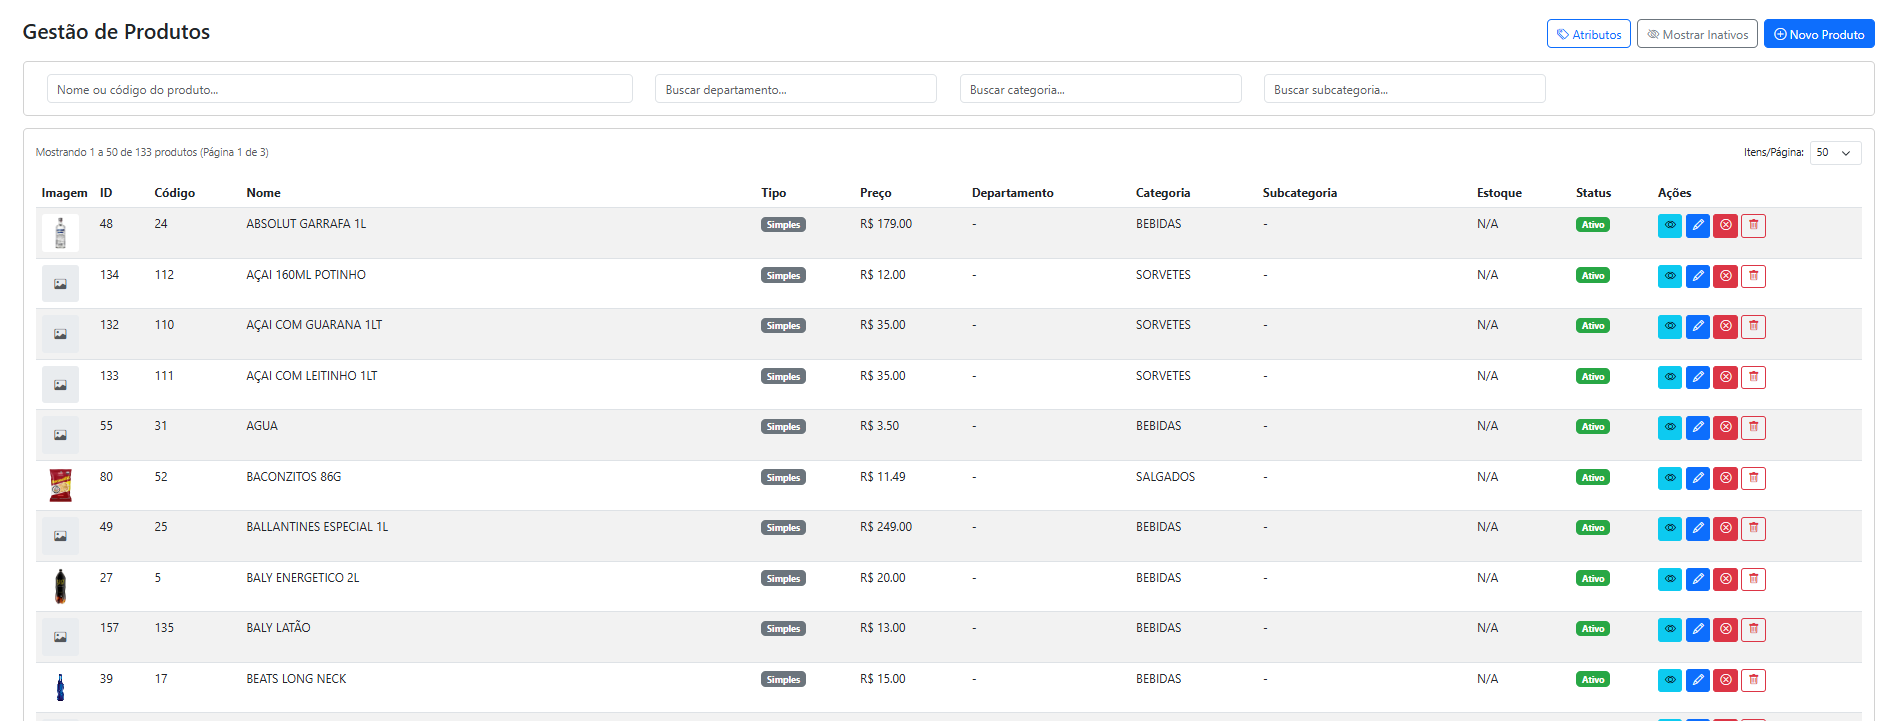Delete AÇAI COM LEITINHO 1LT with trash icon
Viewport: 1894px width, 721px height.
(x=1753, y=377)
